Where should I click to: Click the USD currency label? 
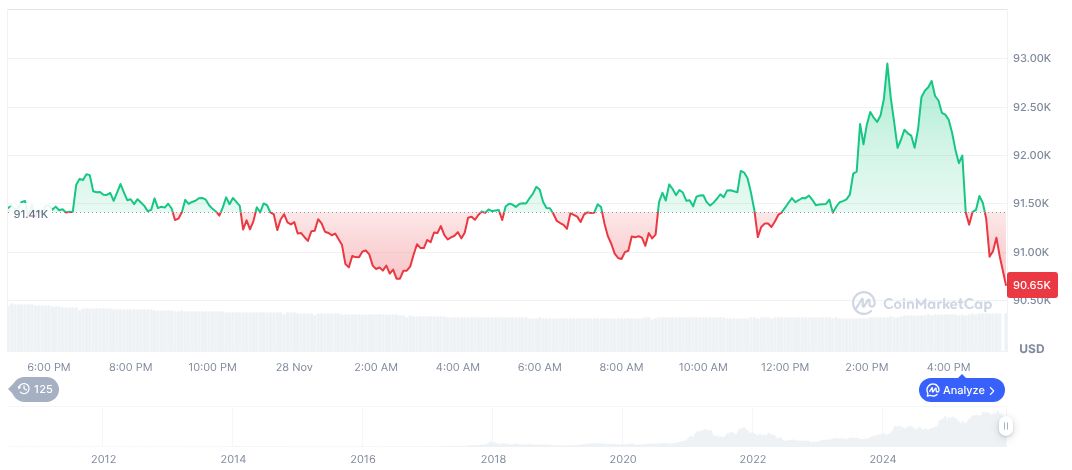click(1031, 349)
